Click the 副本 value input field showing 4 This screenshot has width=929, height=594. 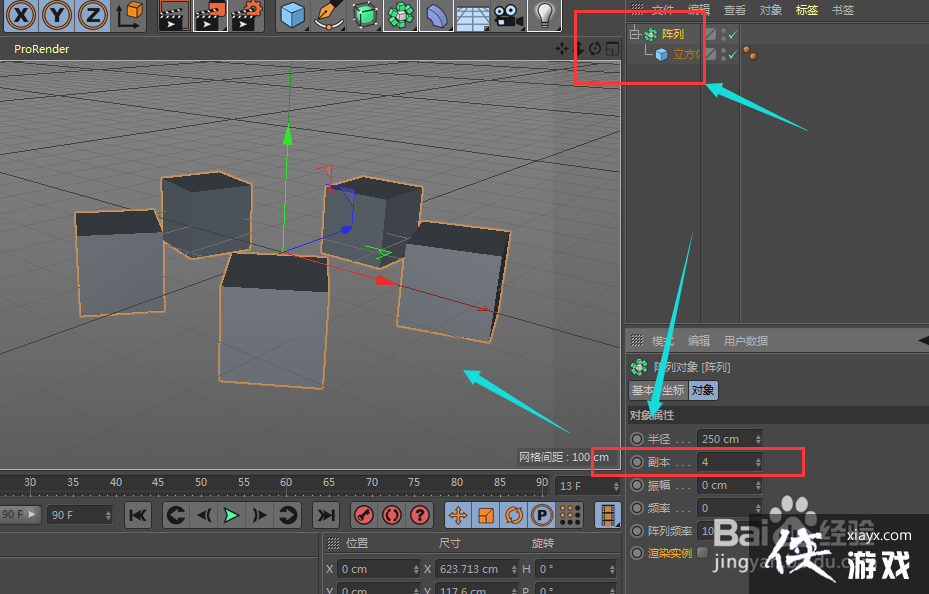click(x=720, y=461)
